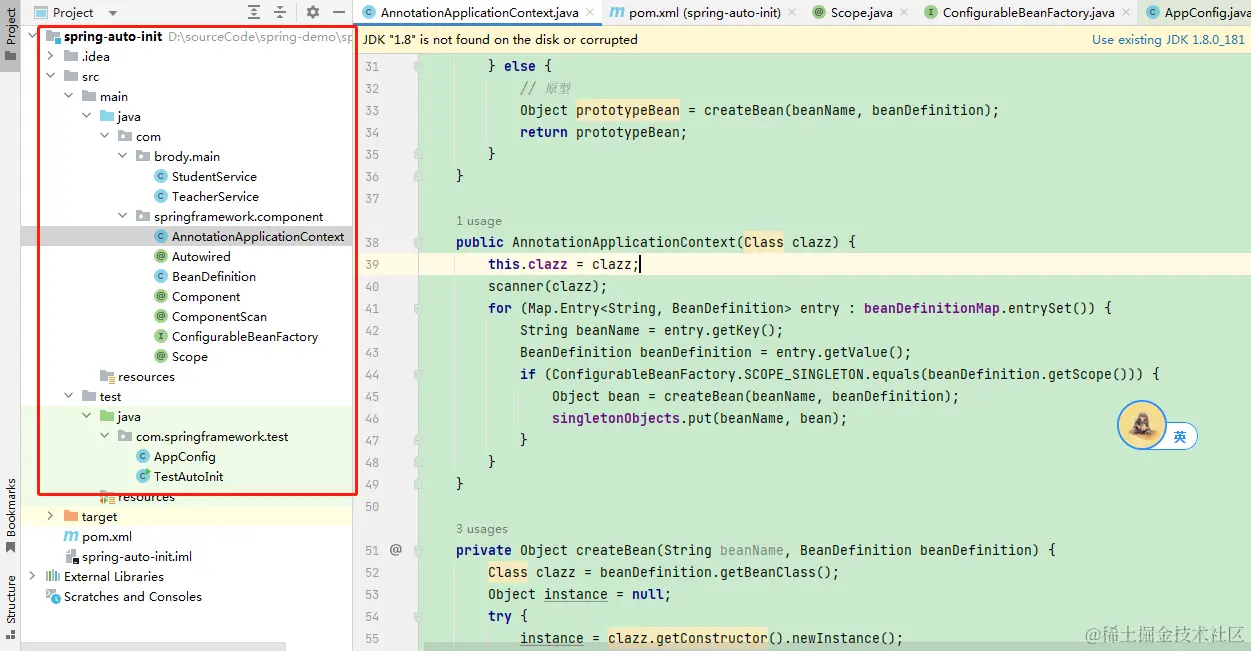The width and height of the screenshot is (1251, 651).
Task: Collapse the main folder arrow
Action: pos(68,97)
